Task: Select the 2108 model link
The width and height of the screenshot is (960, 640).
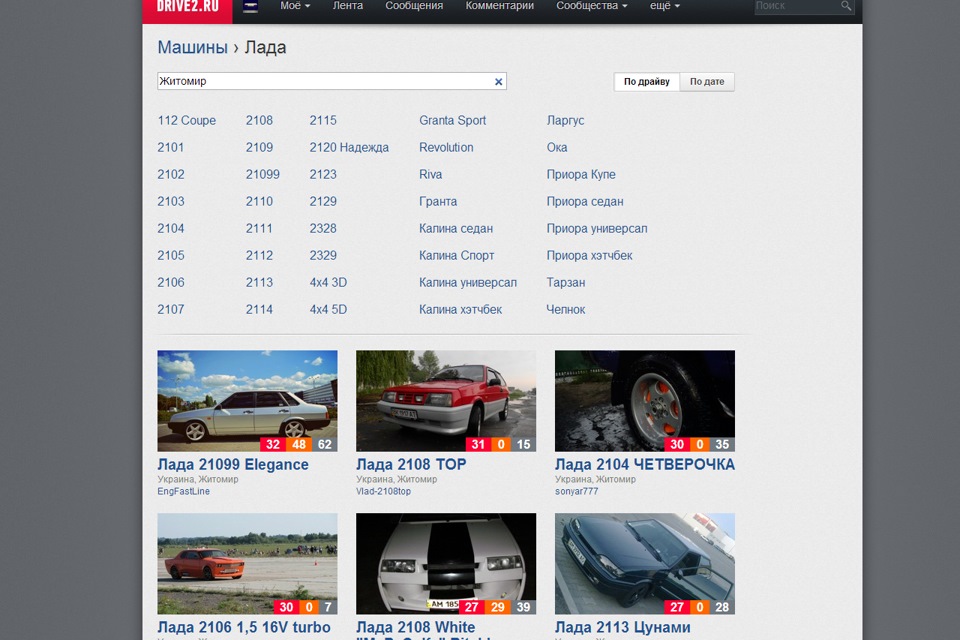Action: [260, 121]
